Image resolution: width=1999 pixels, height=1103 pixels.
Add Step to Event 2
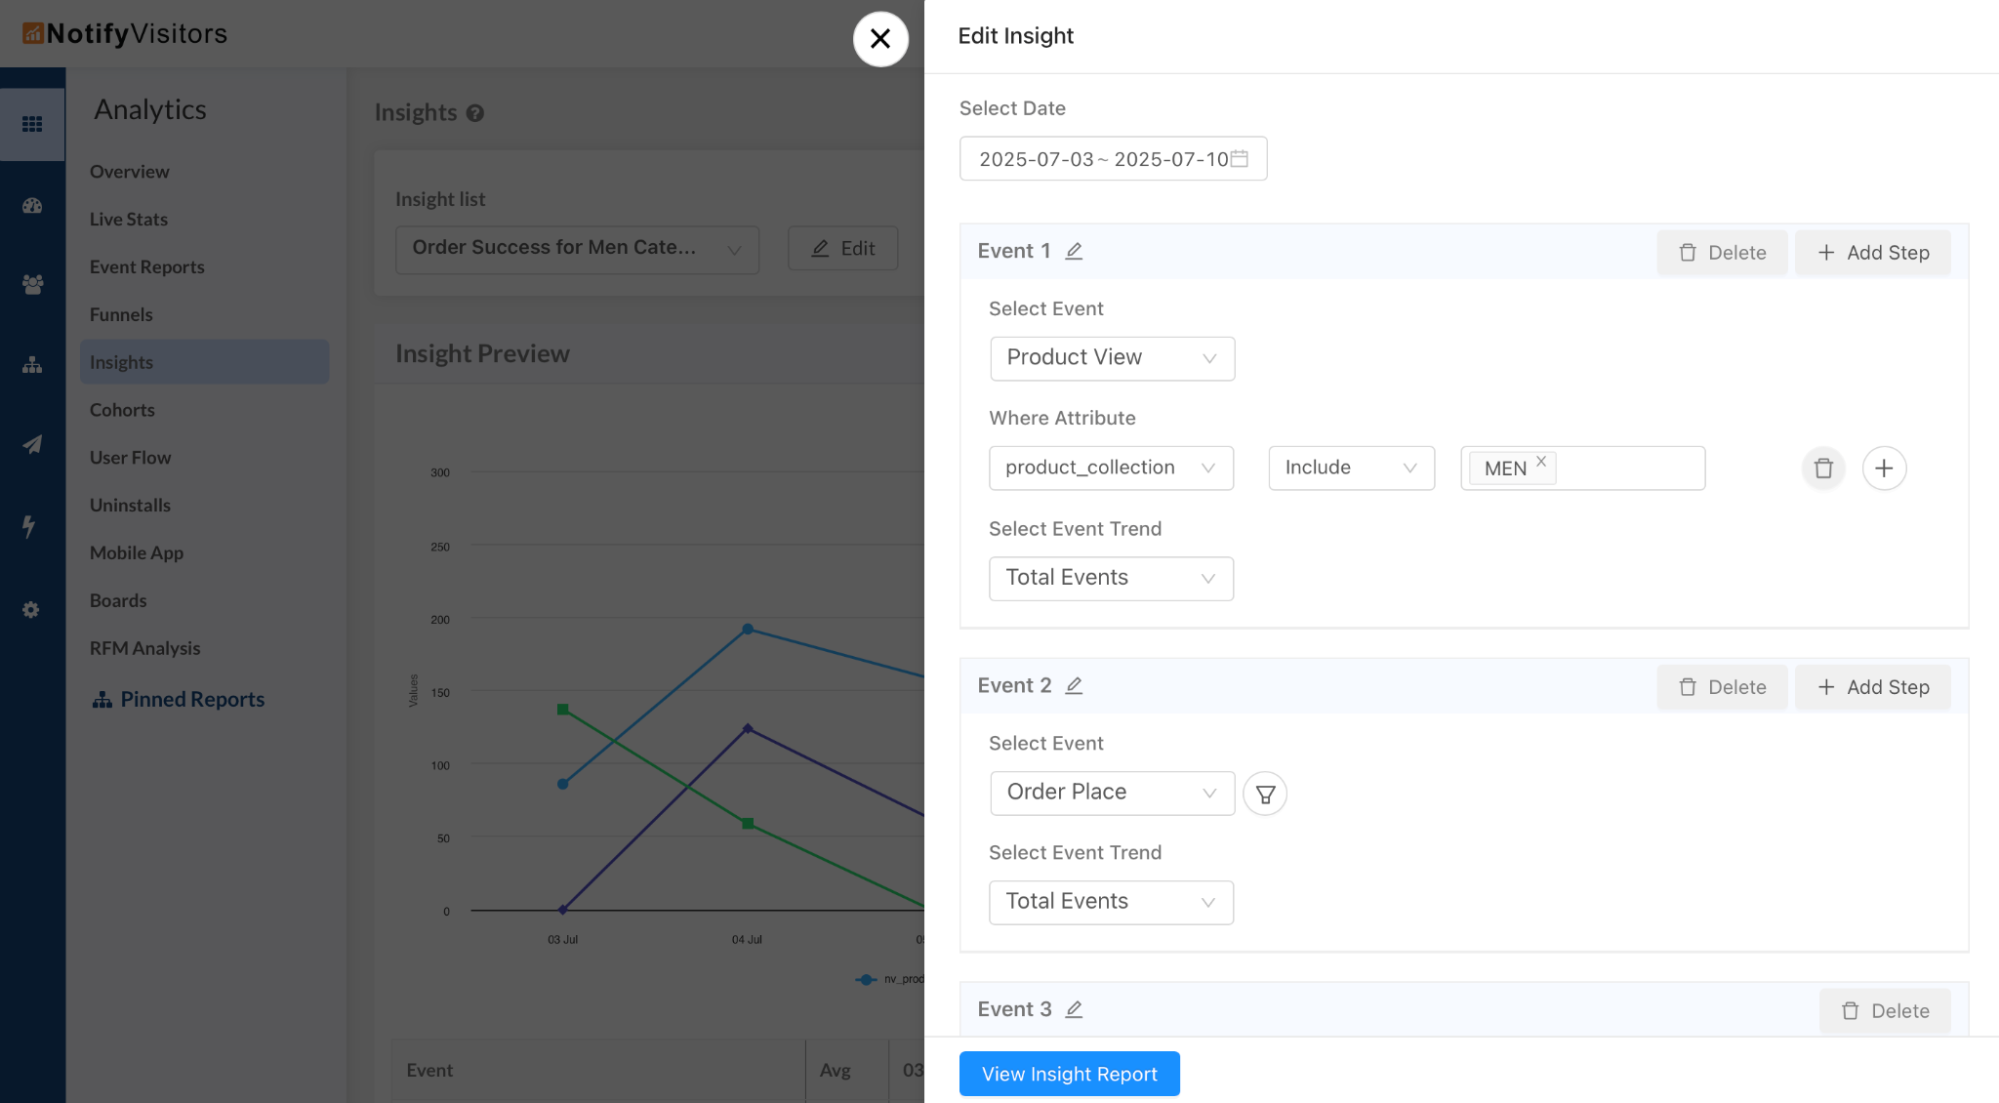point(1873,687)
